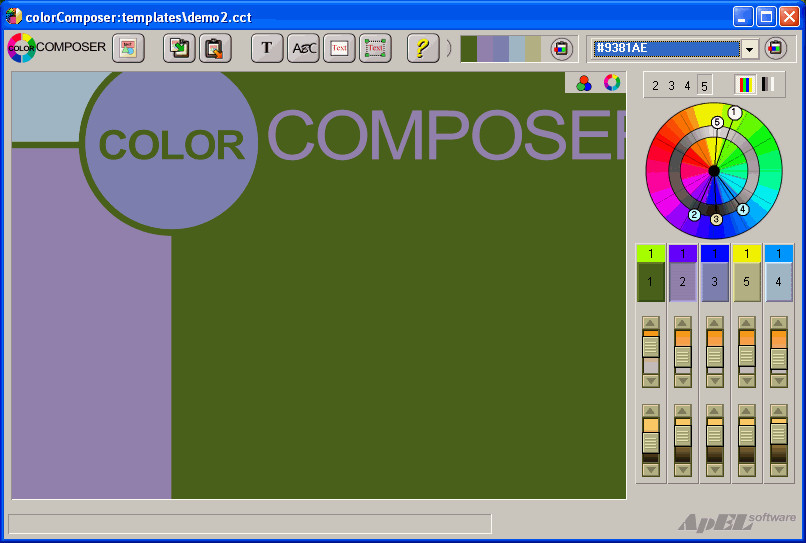Click color wheel handle number 5
This screenshot has height=543, width=806.
717,122
